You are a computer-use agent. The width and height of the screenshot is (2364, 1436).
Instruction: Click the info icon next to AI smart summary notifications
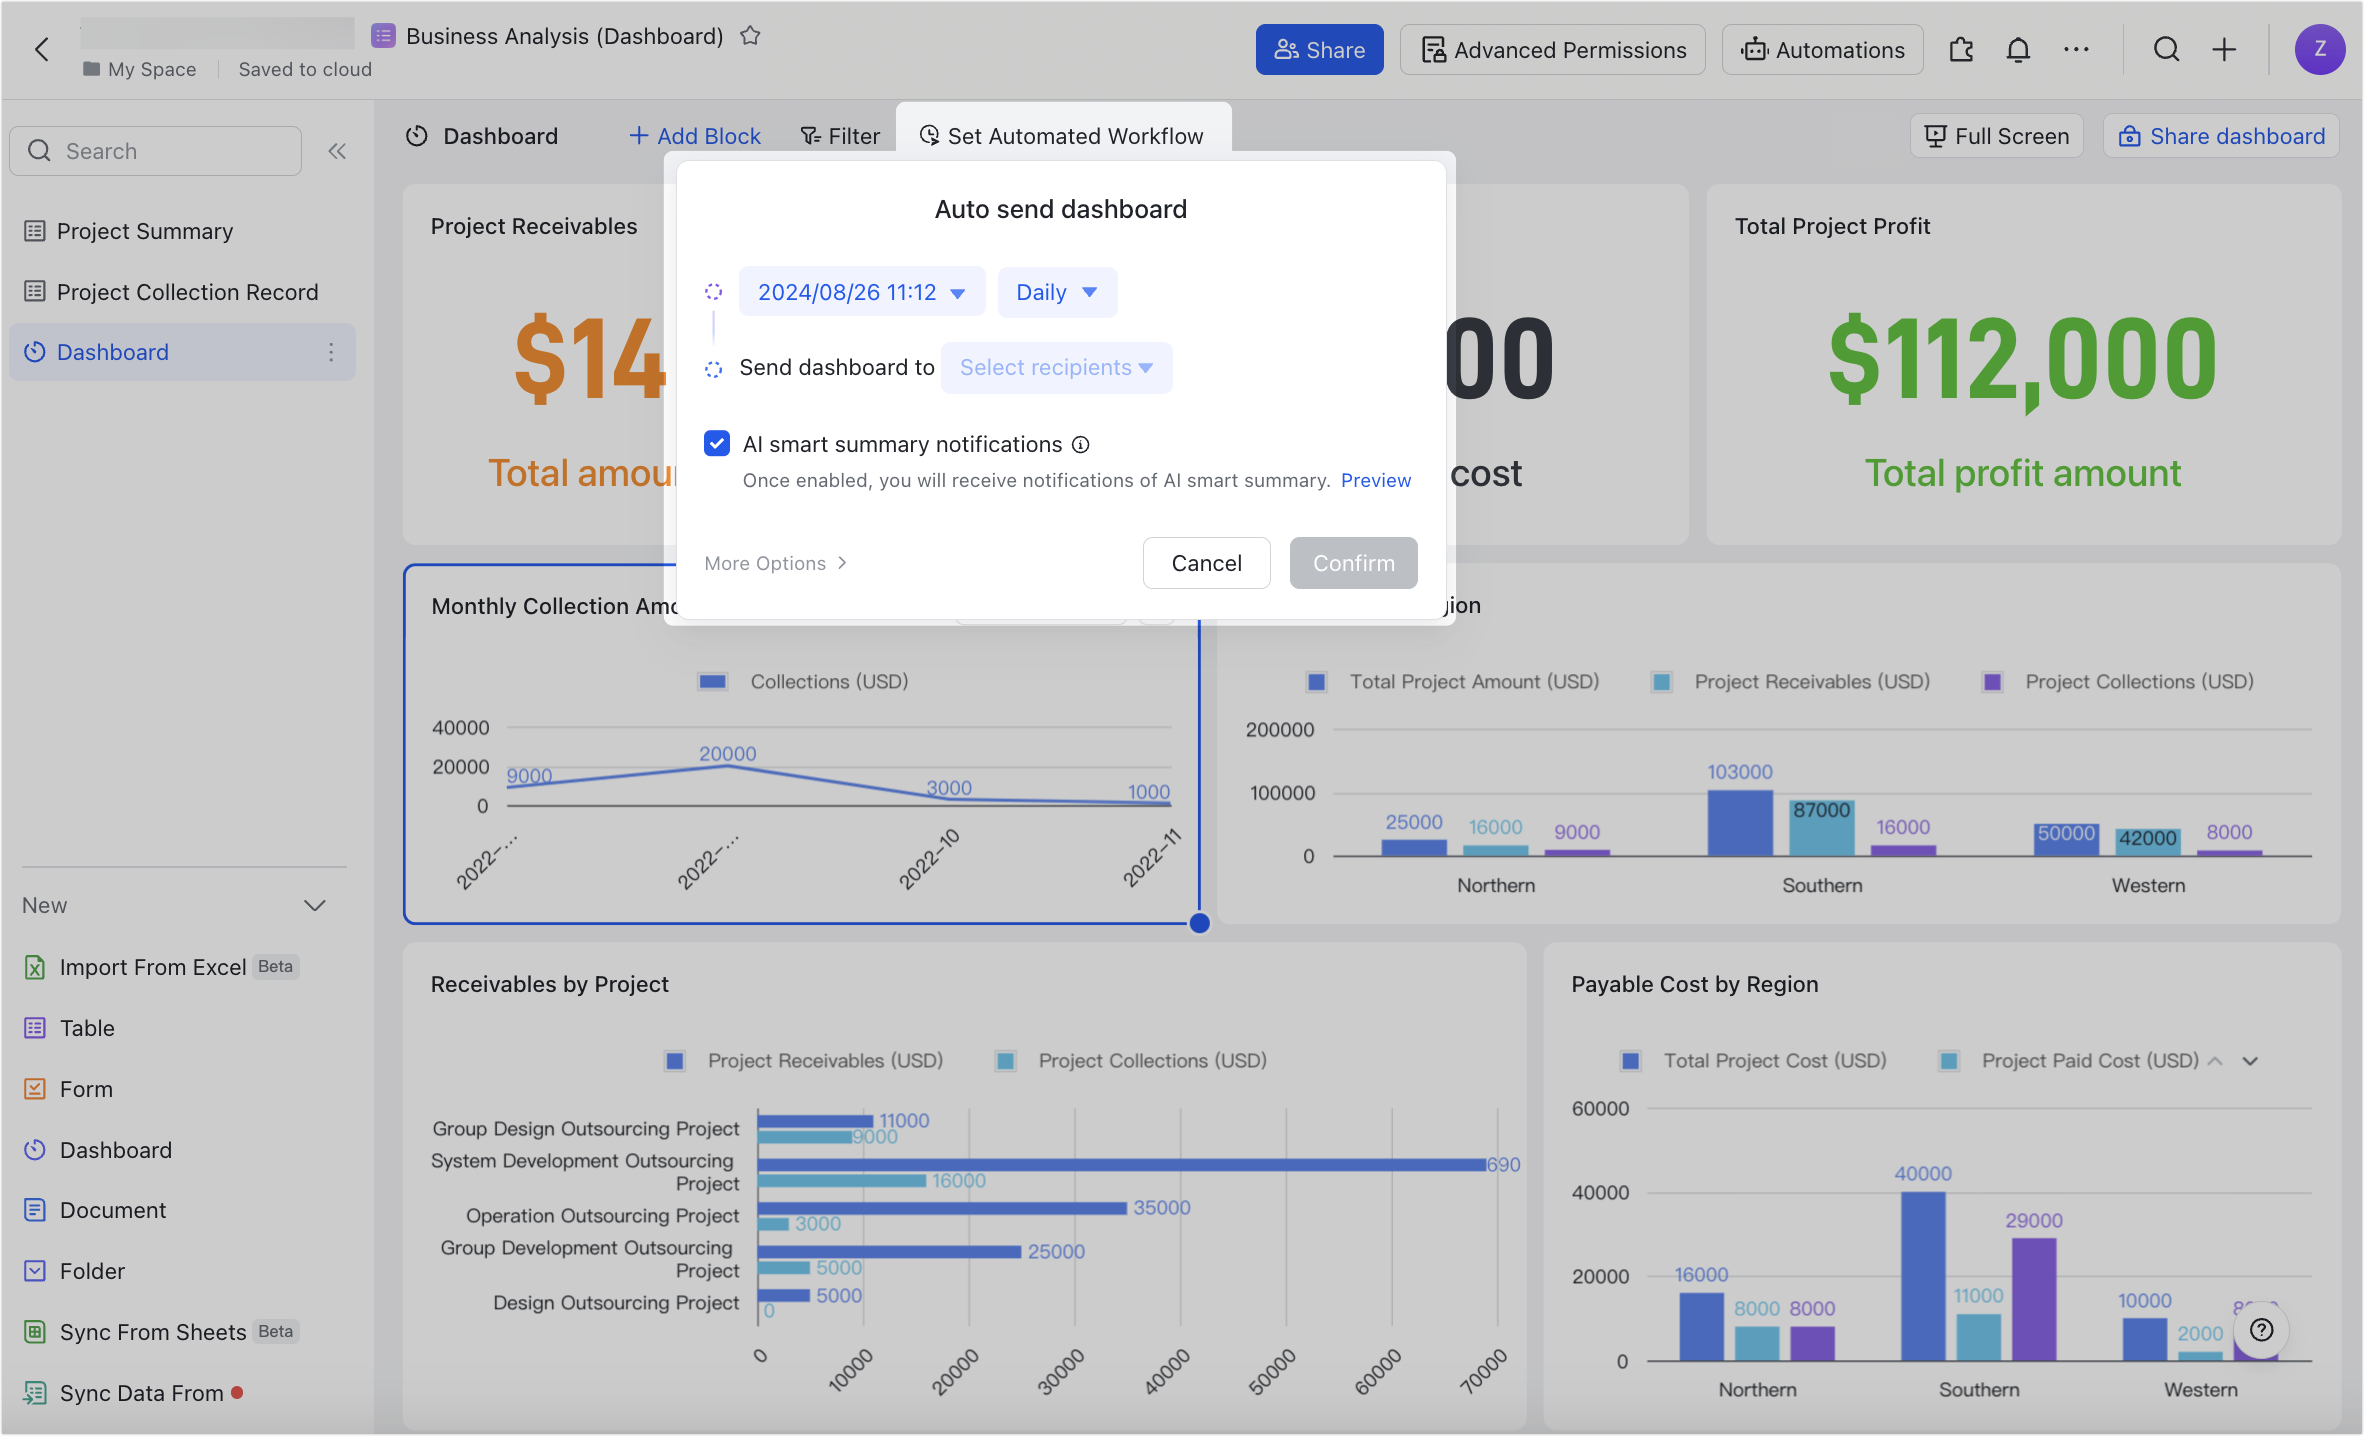point(1081,444)
